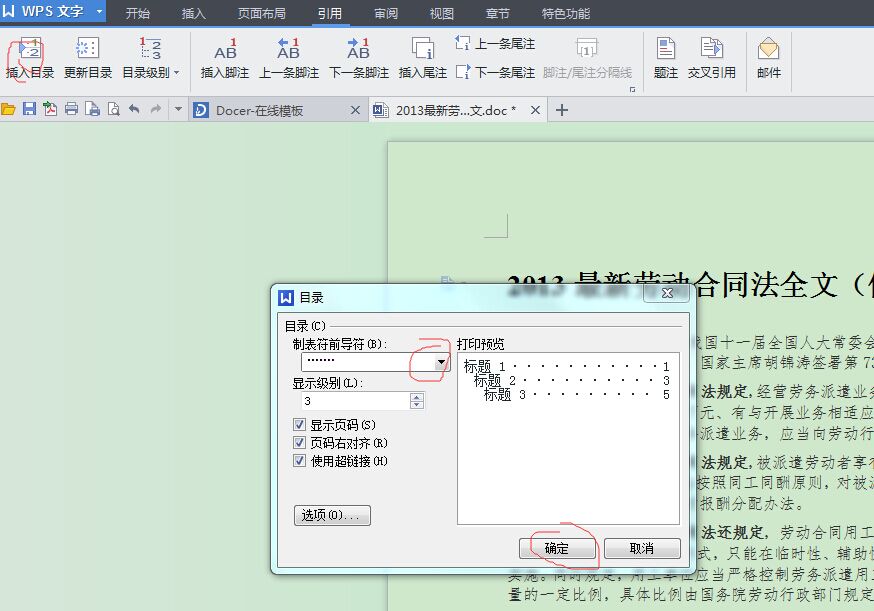Close the 目录 dialog with X button

point(667,293)
